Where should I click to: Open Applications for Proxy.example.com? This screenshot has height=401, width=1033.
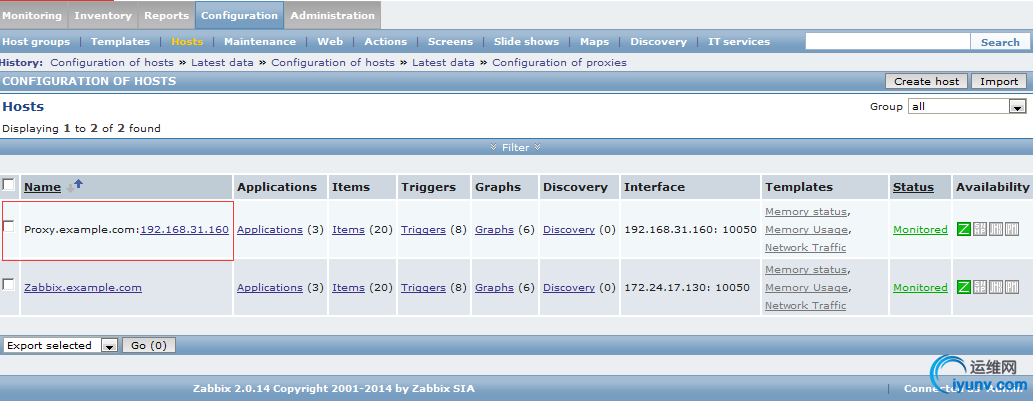tap(269, 229)
